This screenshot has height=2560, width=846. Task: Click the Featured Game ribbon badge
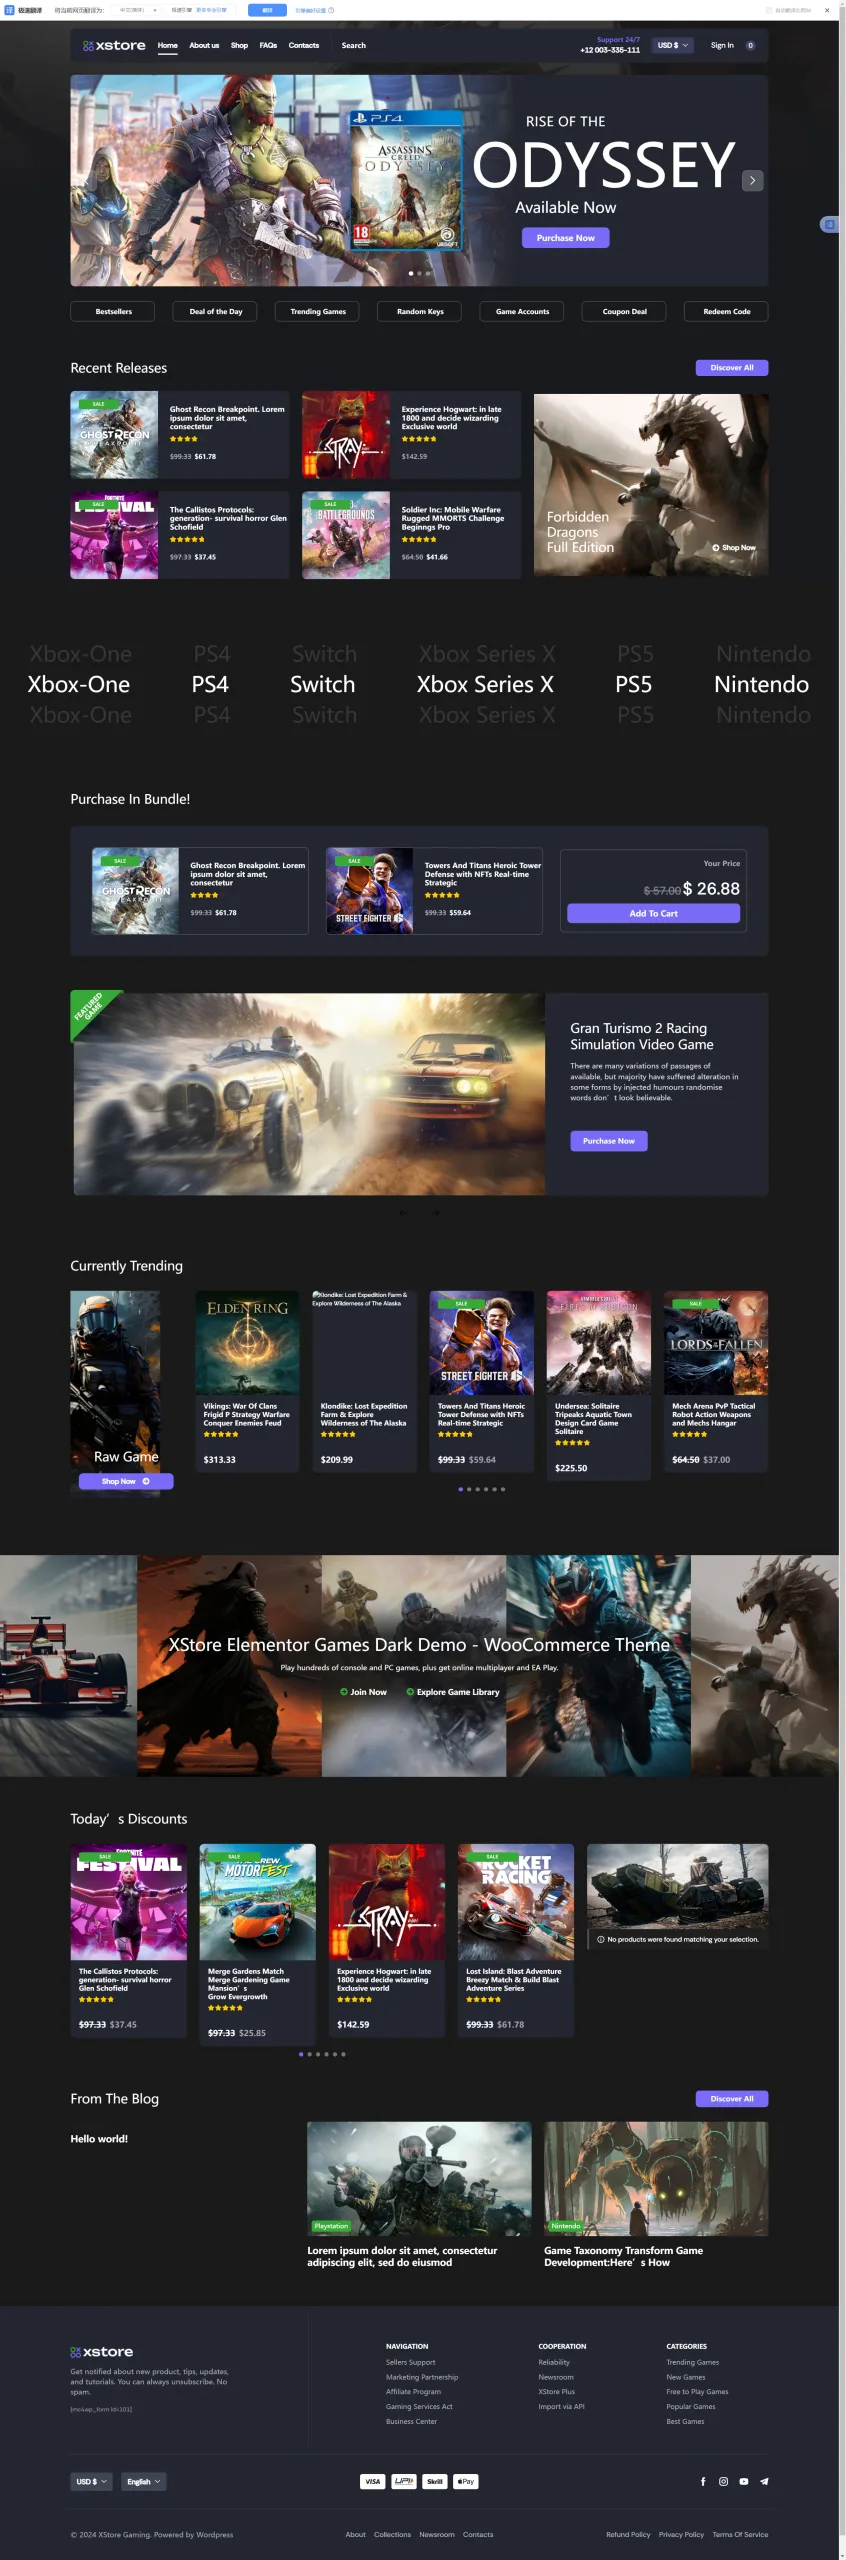click(x=90, y=1010)
